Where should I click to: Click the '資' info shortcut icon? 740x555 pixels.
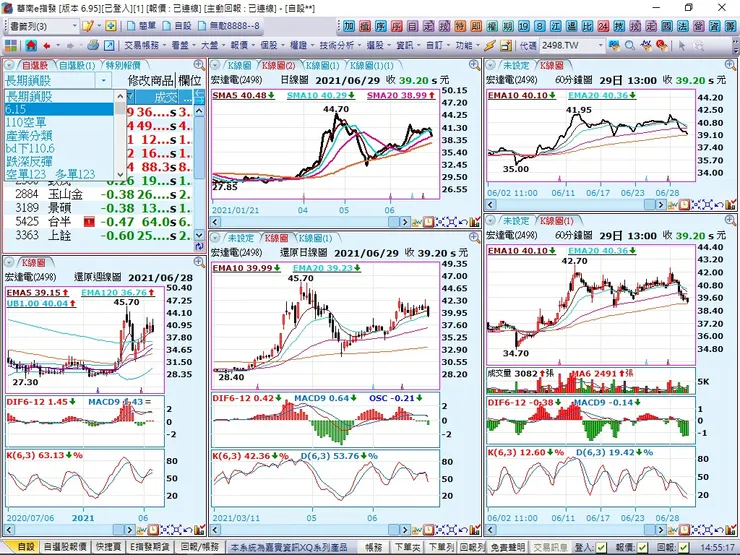tap(714, 26)
